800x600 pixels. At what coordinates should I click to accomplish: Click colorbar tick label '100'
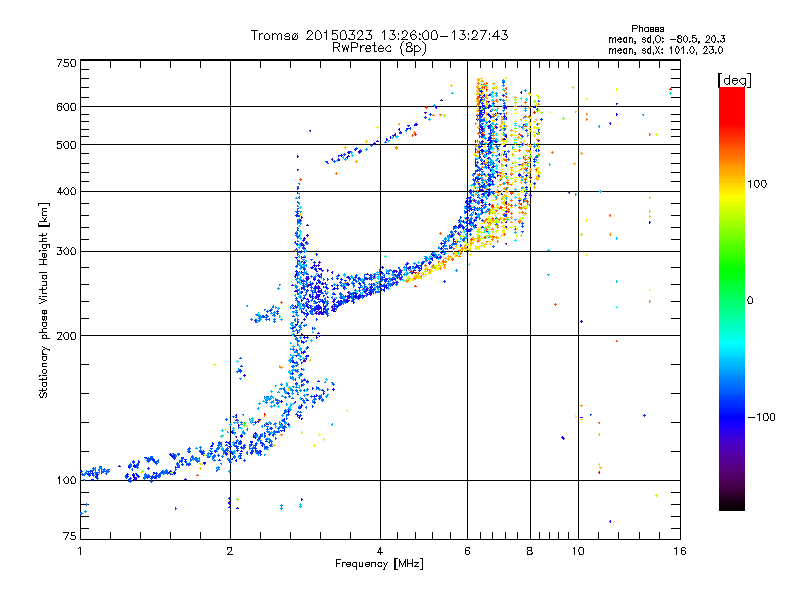tap(757, 184)
